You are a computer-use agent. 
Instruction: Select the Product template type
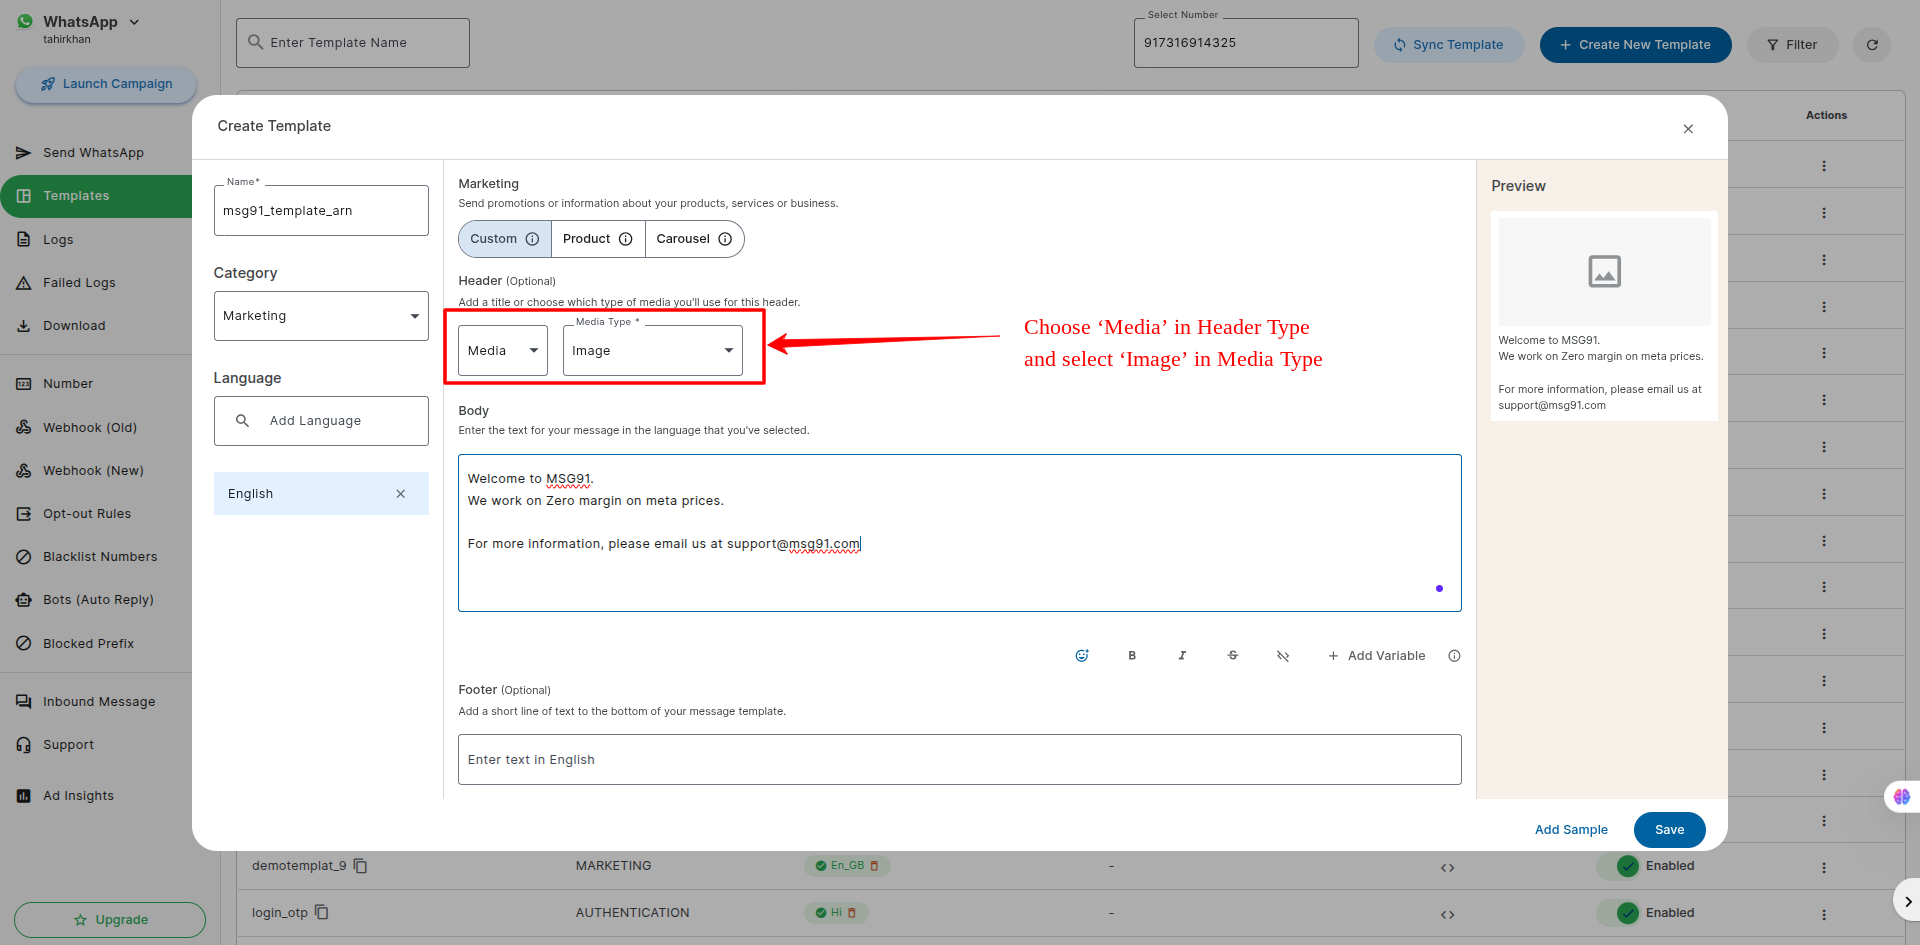pos(598,239)
